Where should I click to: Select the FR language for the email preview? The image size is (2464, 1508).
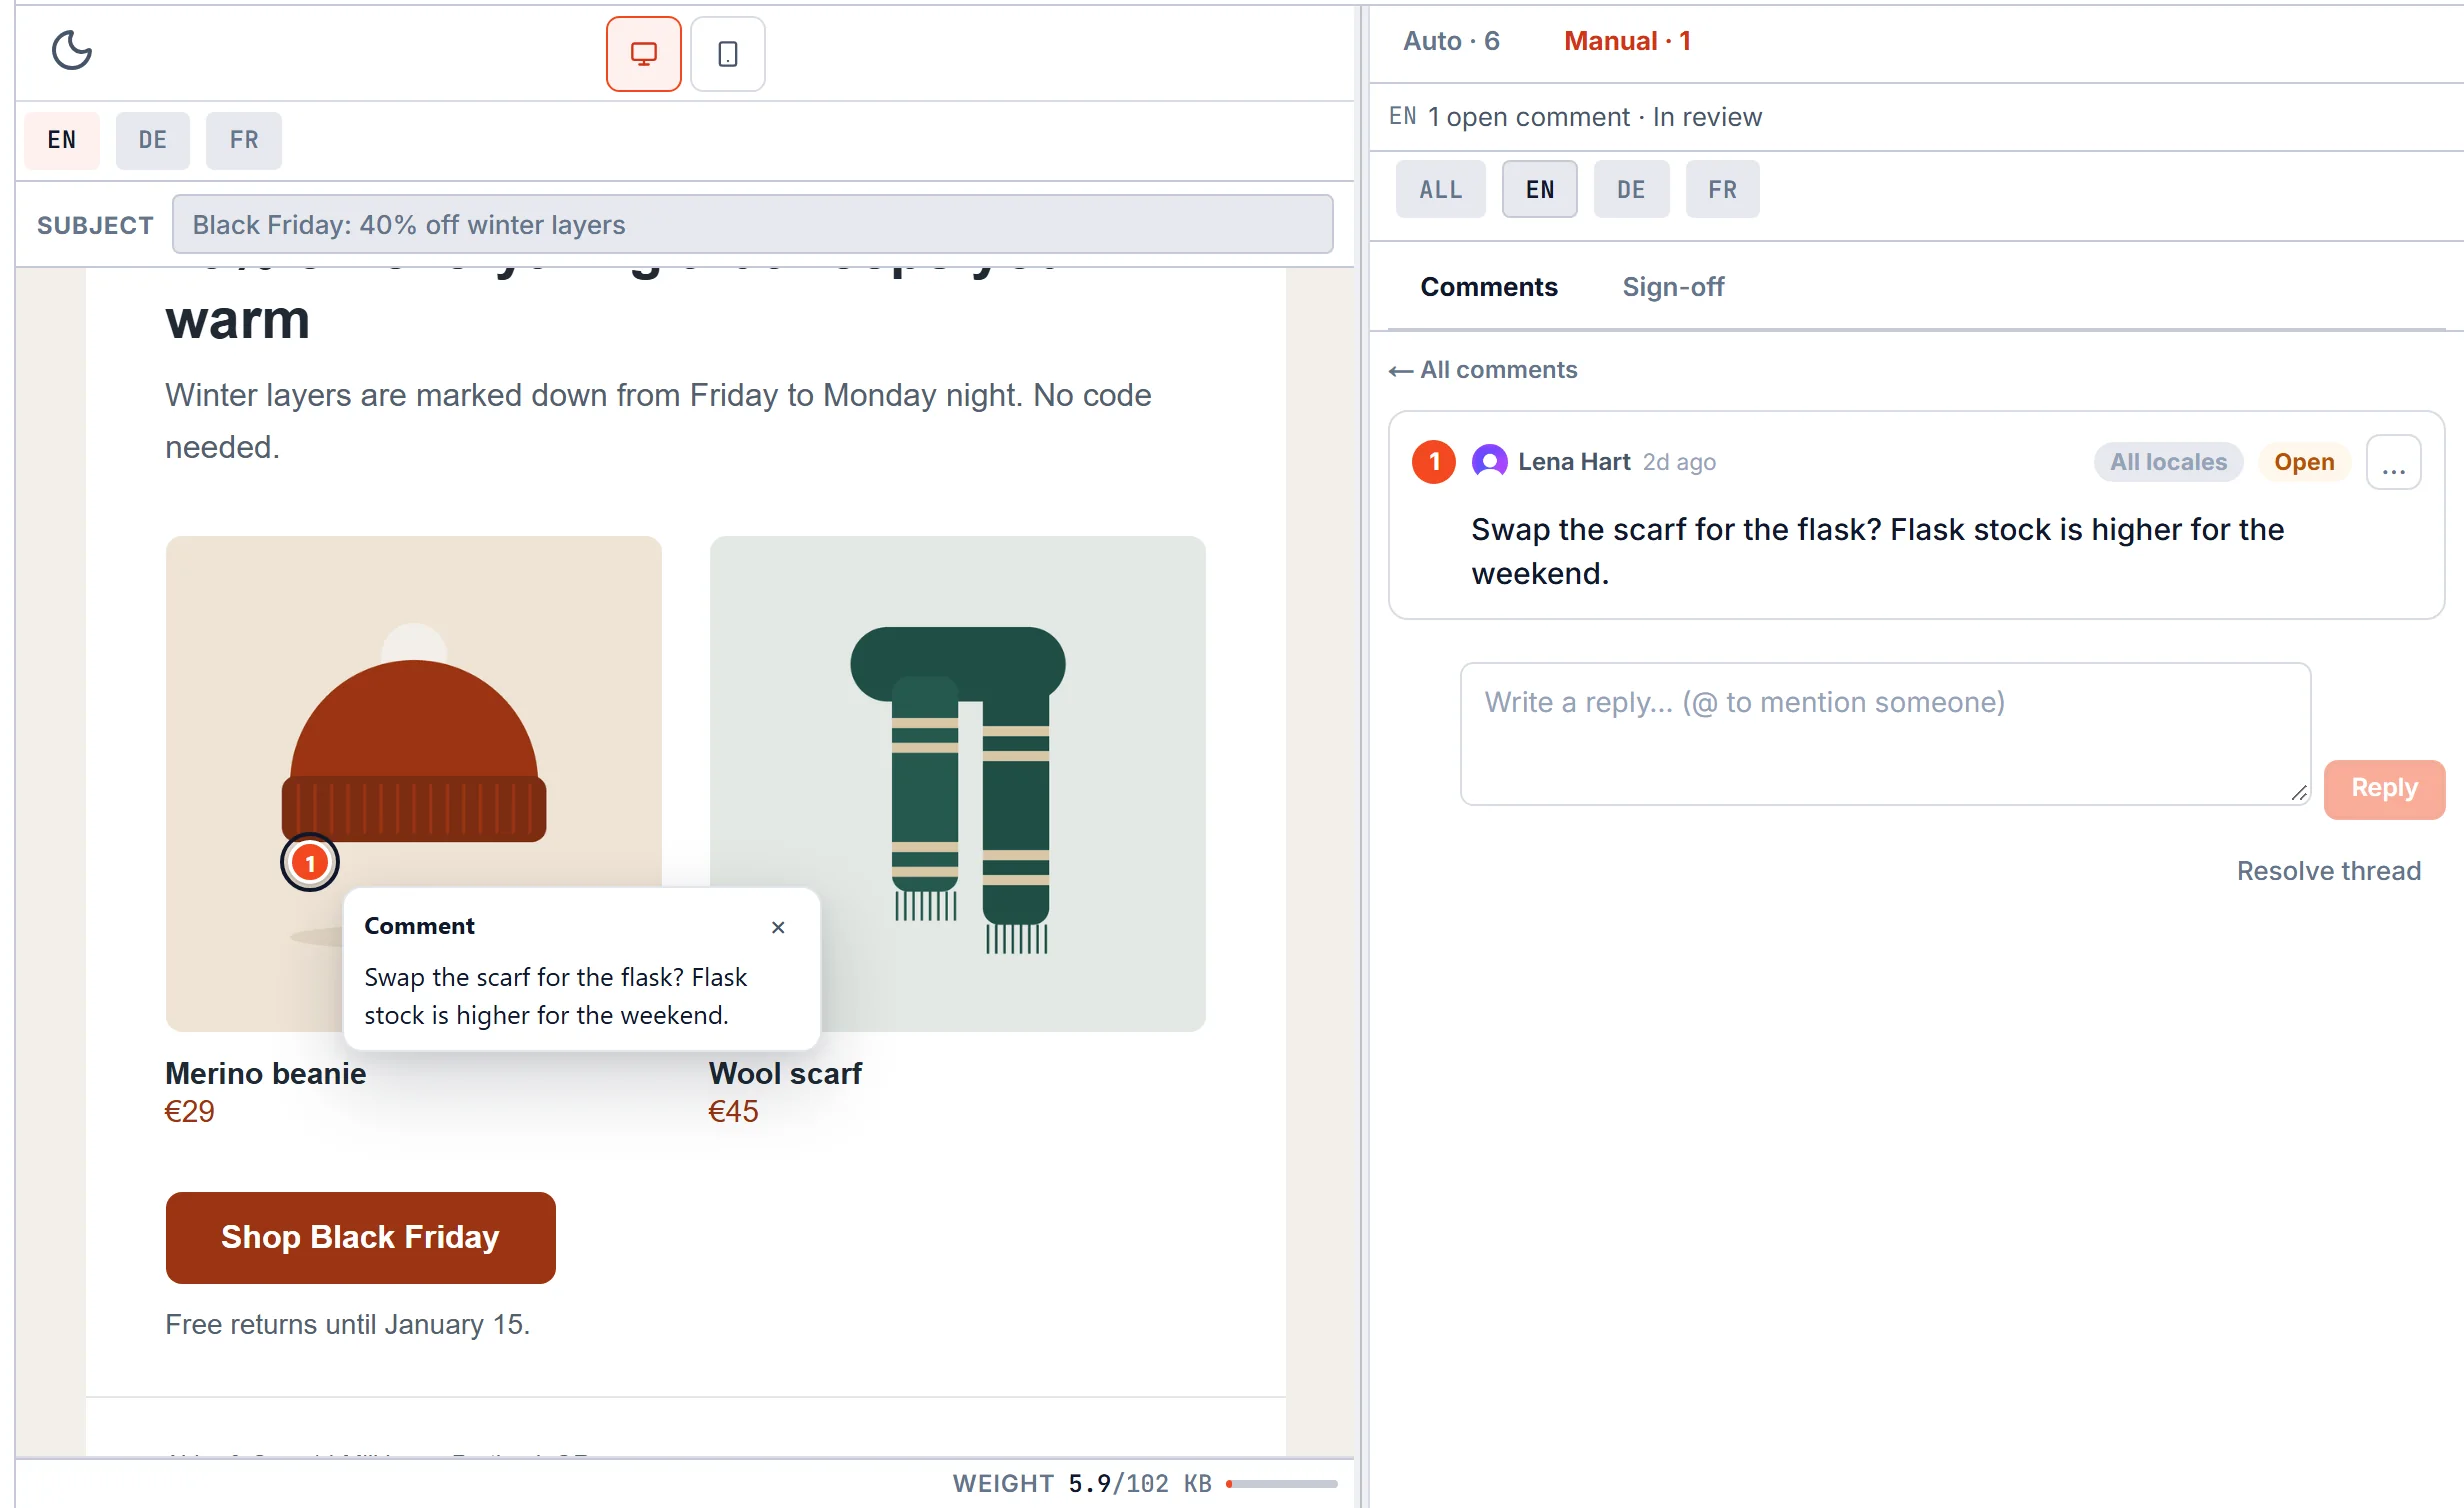click(244, 140)
